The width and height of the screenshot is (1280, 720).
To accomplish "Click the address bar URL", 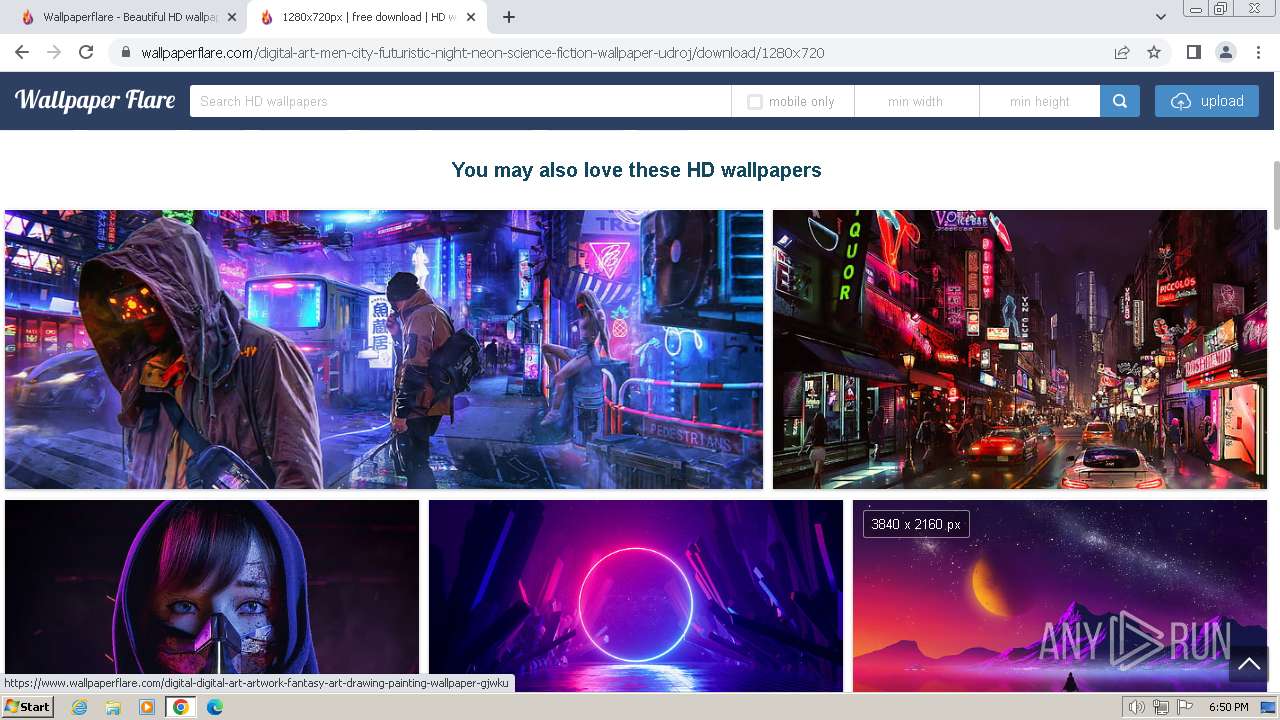I will pos(483,53).
